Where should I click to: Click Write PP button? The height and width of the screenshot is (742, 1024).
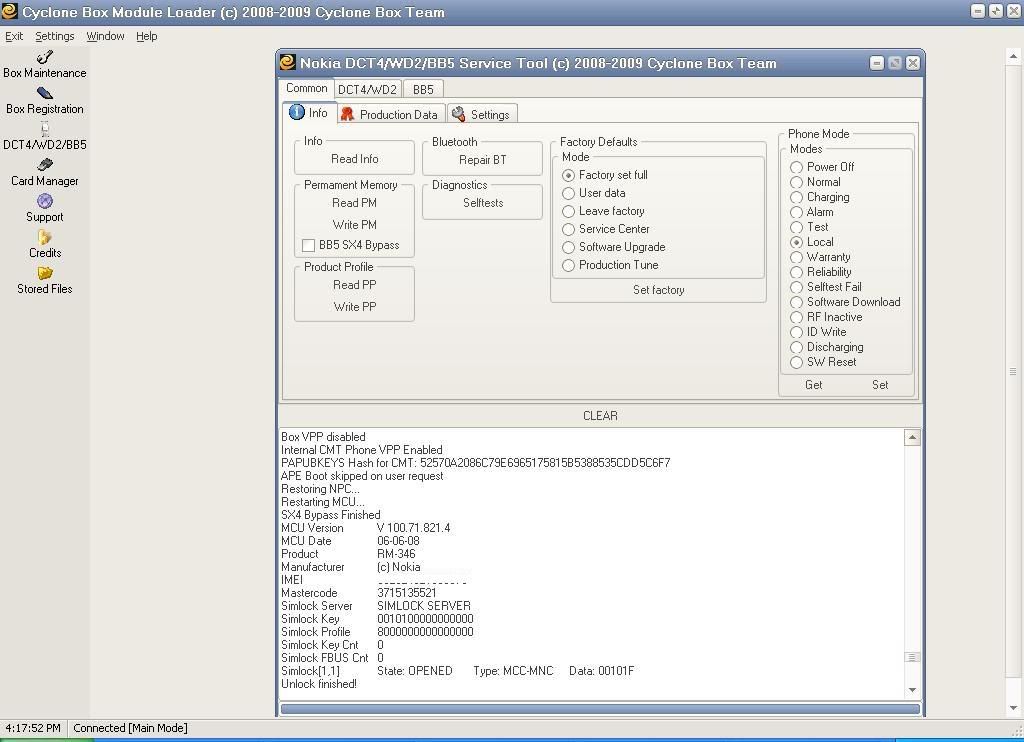point(355,307)
